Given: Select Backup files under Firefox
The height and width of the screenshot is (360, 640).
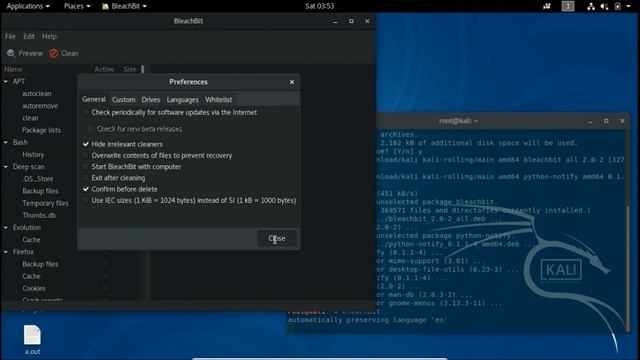Looking at the screenshot, I should pyautogui.click(x=40, y=264).
